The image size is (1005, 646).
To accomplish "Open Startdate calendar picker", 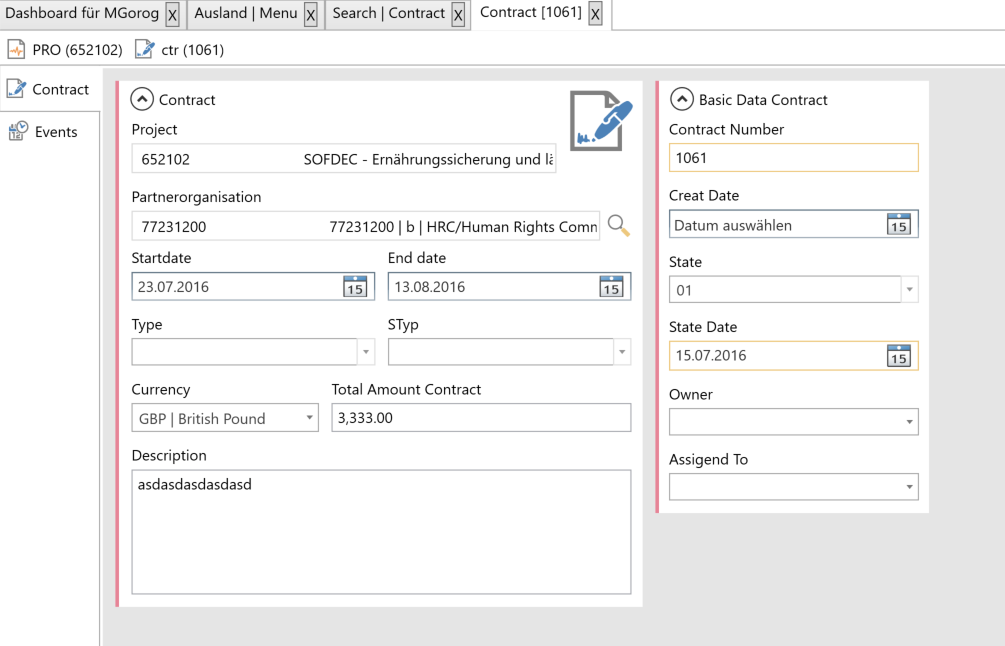I will point(354,287).
